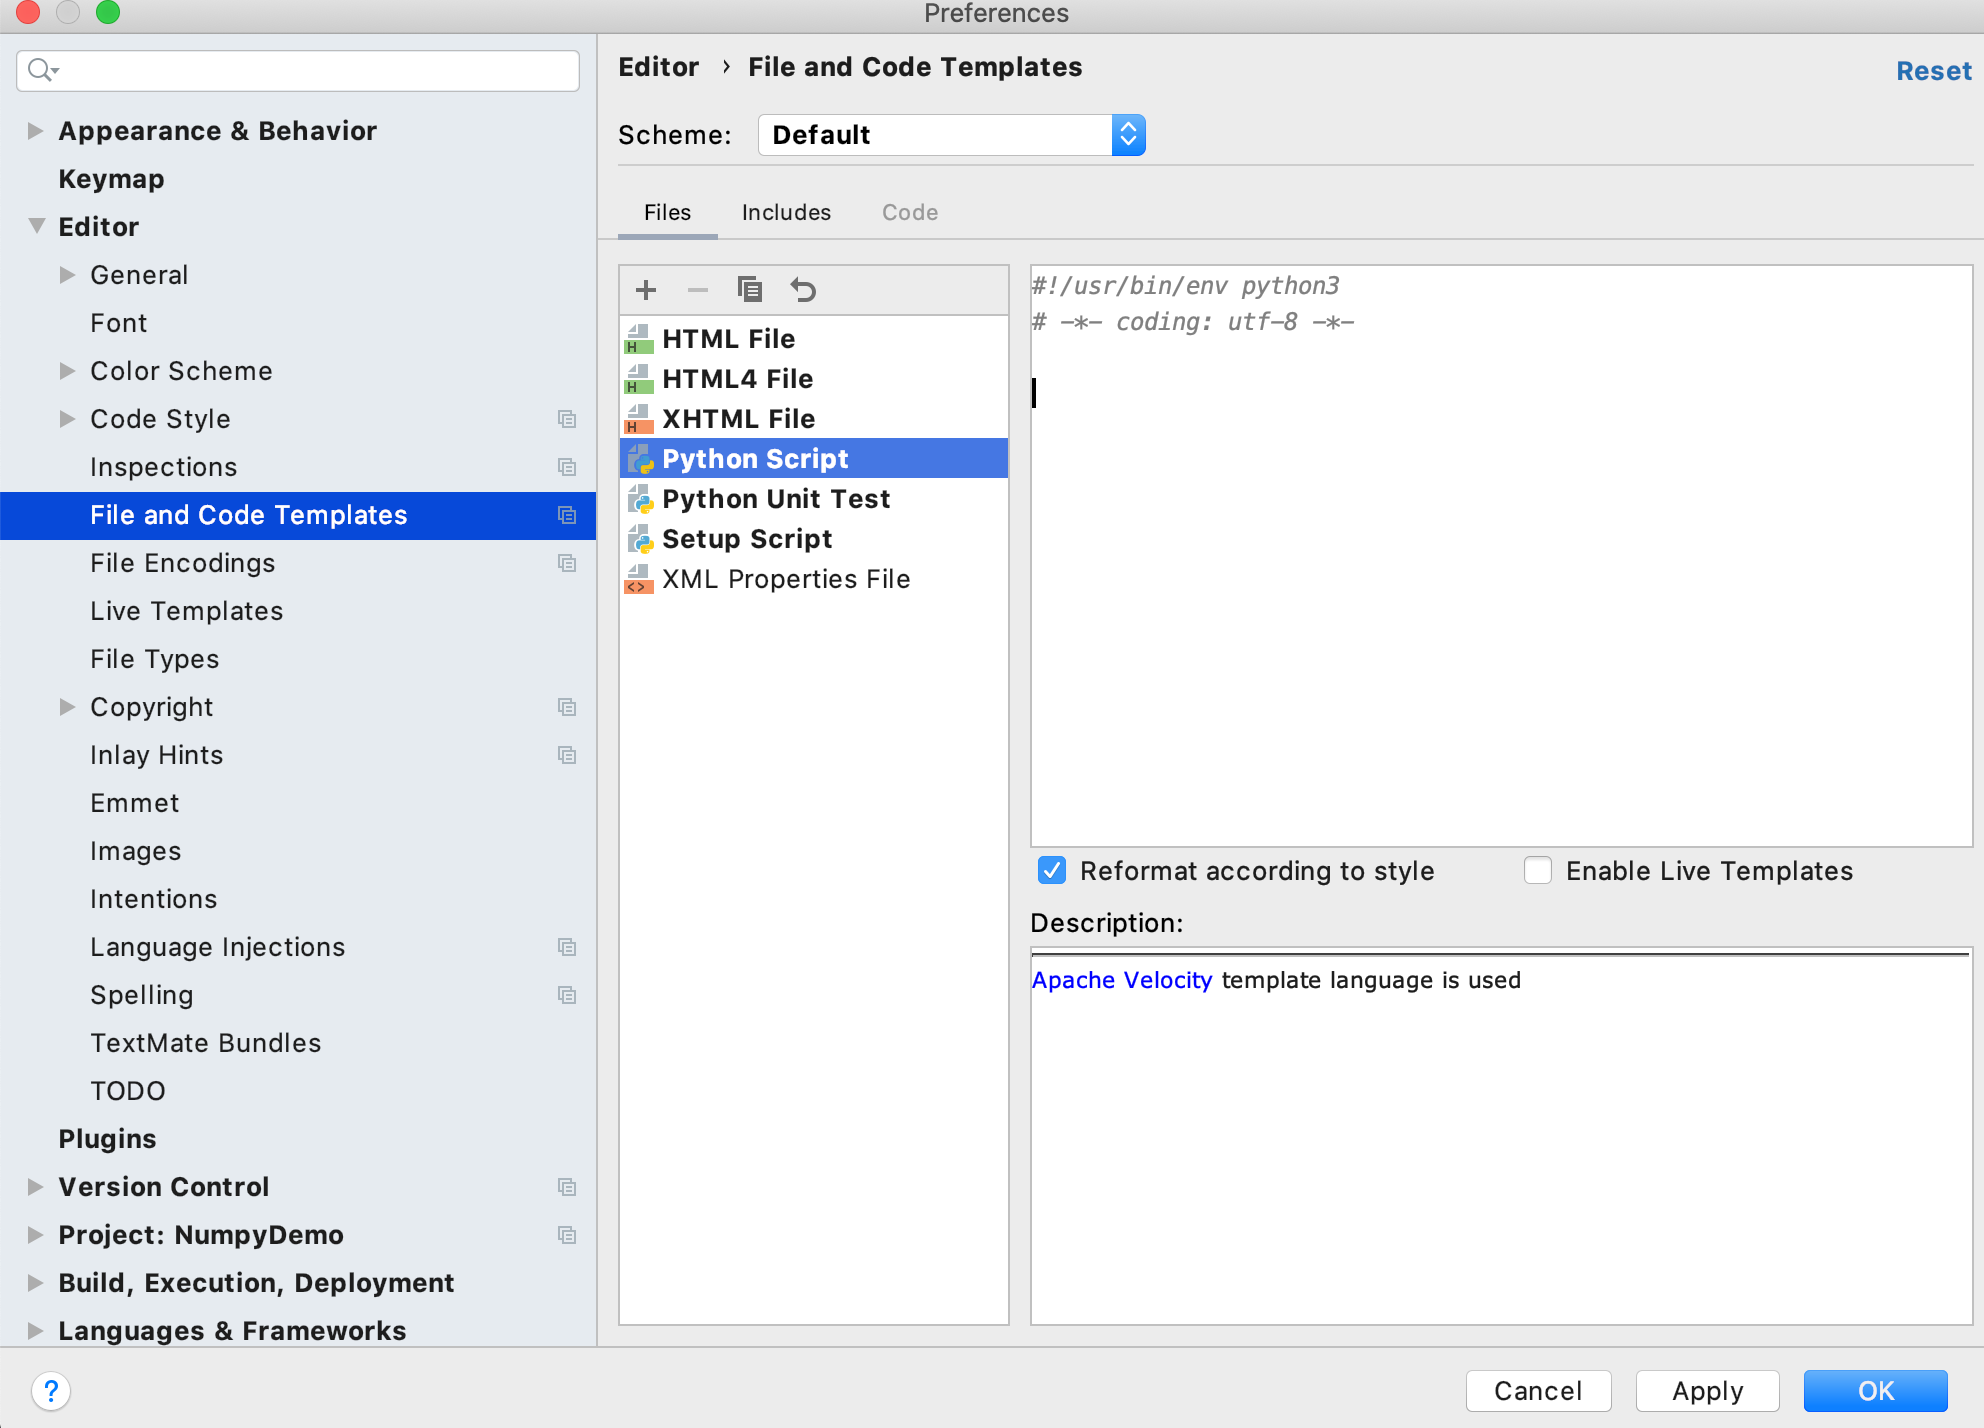Screen dimensions: 1984x1428
Task: Remove selected template using the minus icon
Action: tap(698, 290)
